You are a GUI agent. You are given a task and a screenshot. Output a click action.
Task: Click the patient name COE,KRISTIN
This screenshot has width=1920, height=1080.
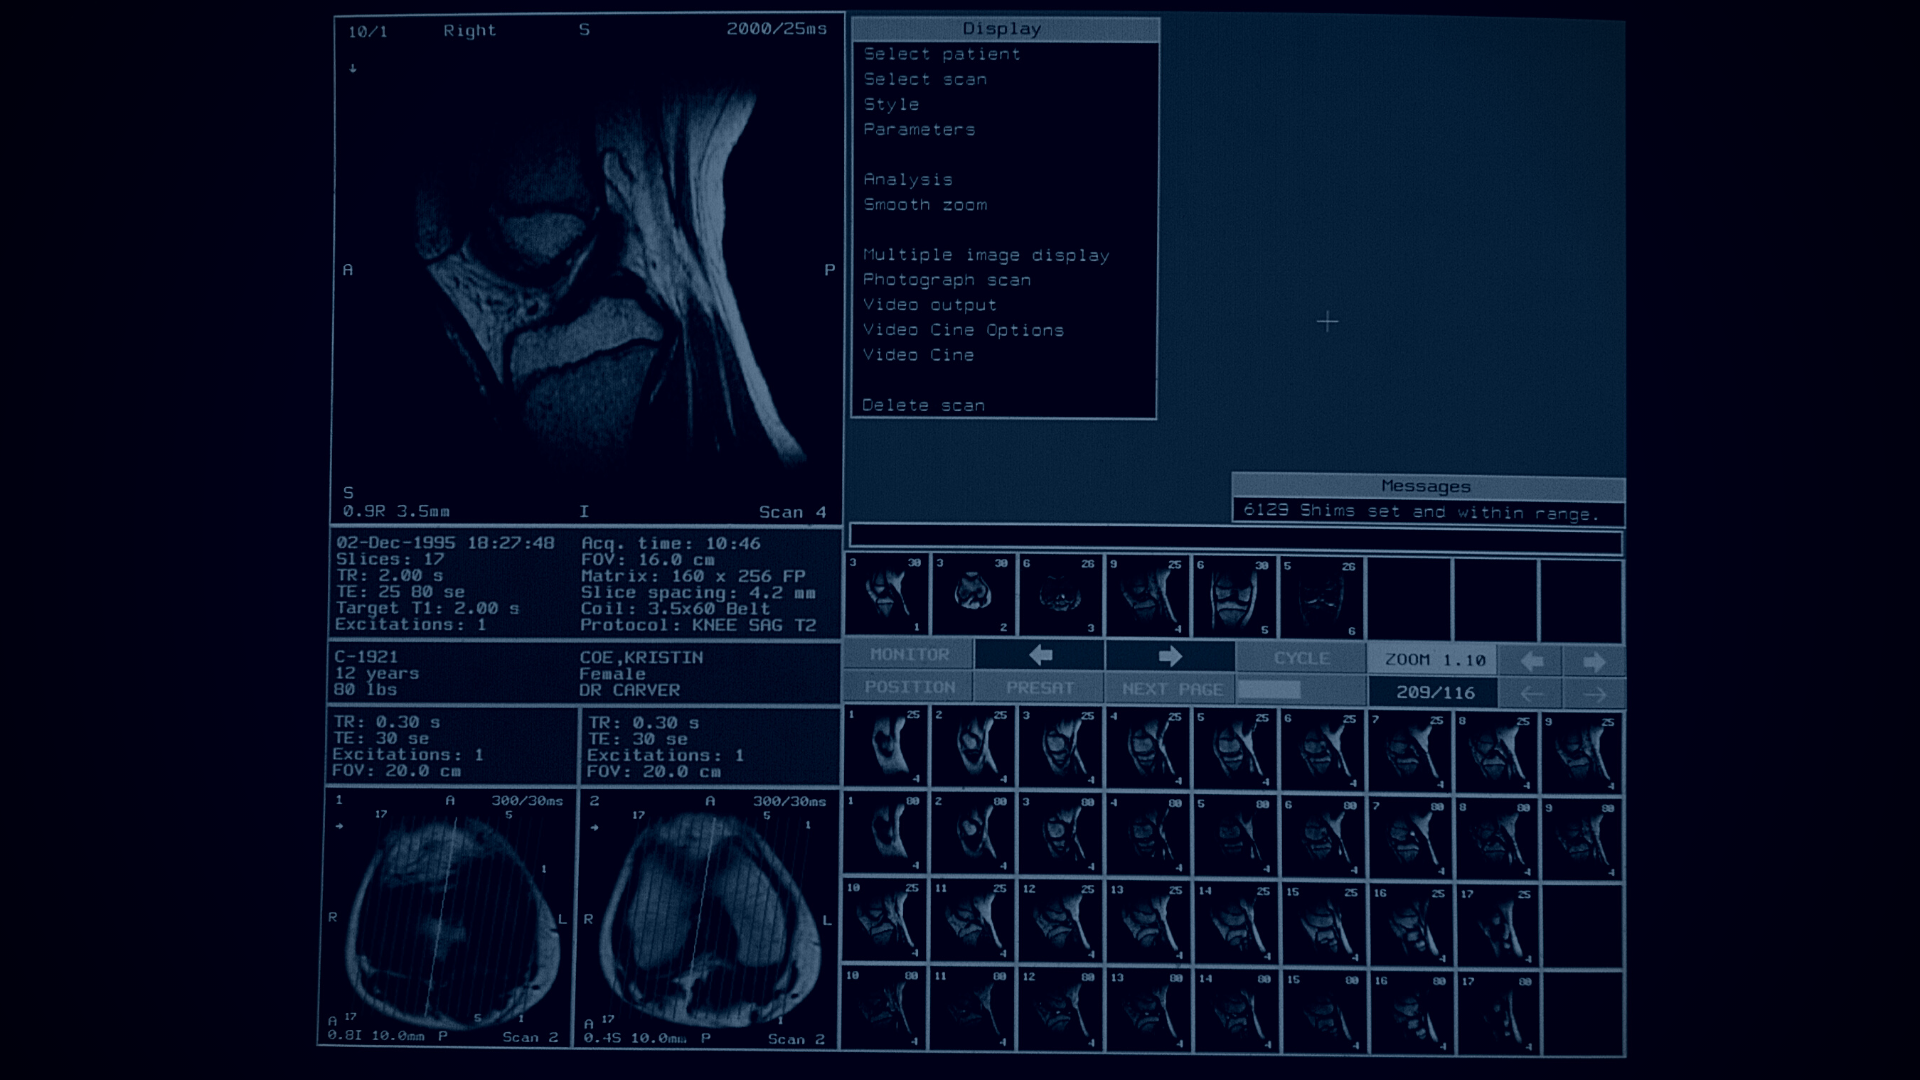tap(641, 658)
